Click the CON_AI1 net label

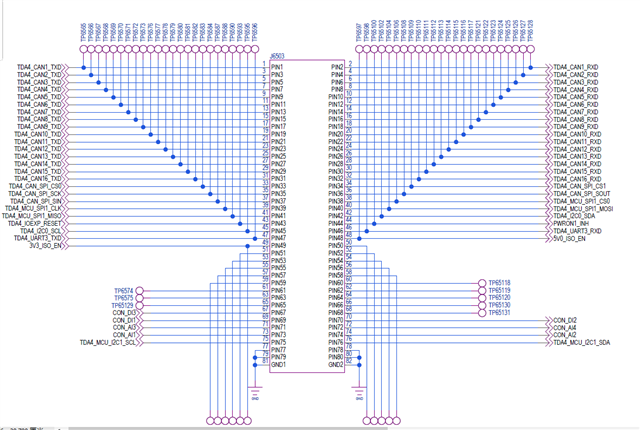point(124,335)
